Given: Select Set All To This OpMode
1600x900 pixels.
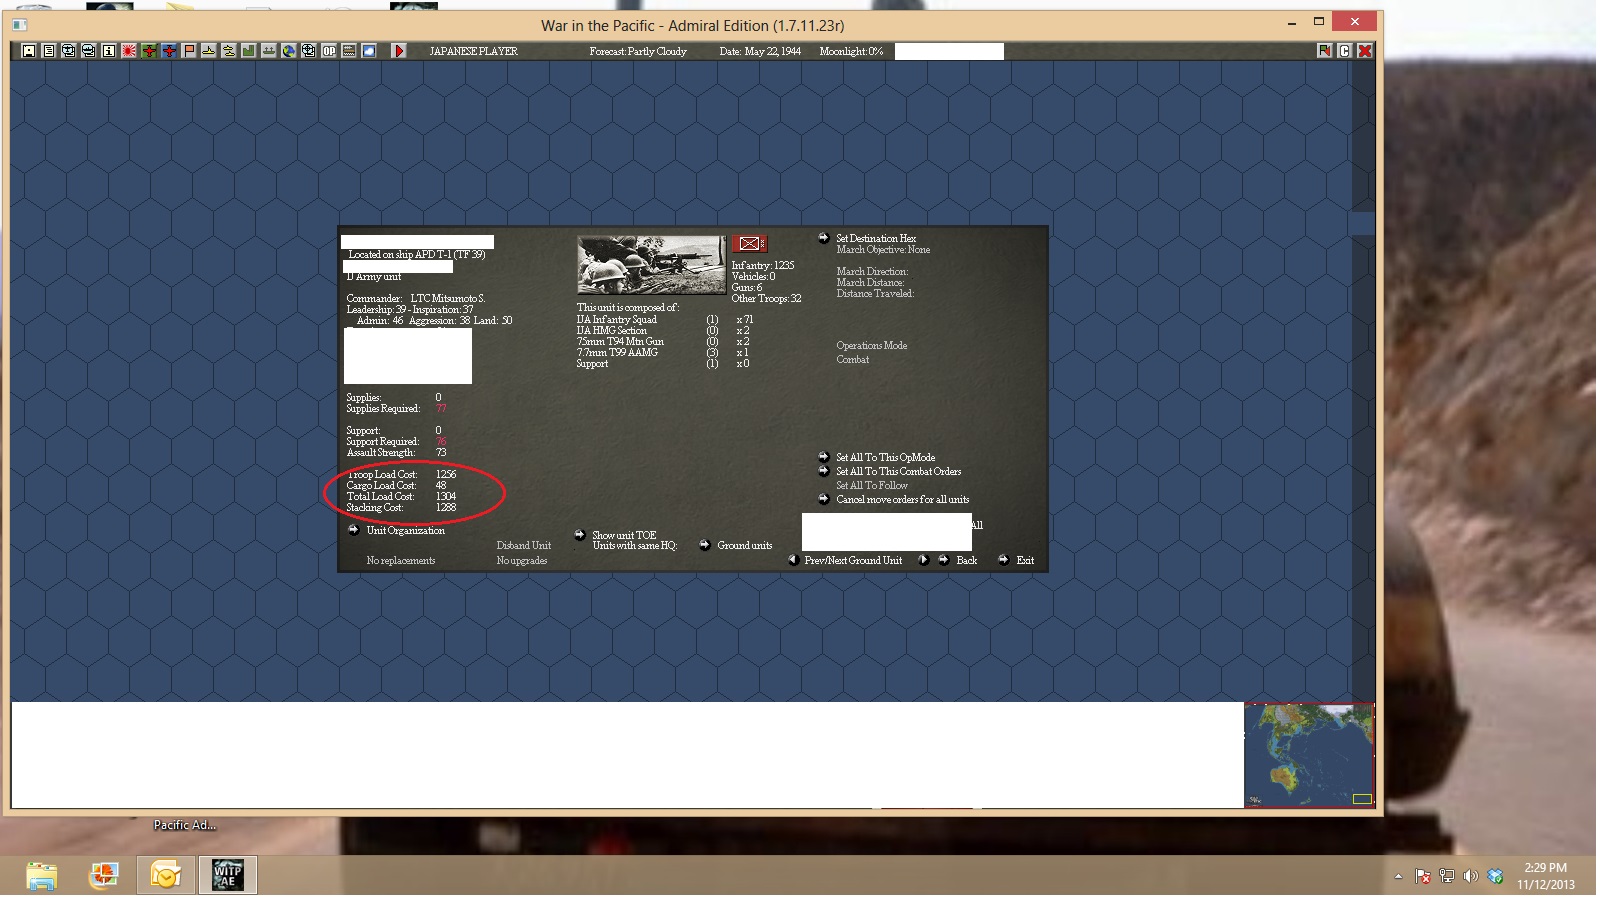Looking at the screenshot, I should pyautogui.click(x=886, y=457).
